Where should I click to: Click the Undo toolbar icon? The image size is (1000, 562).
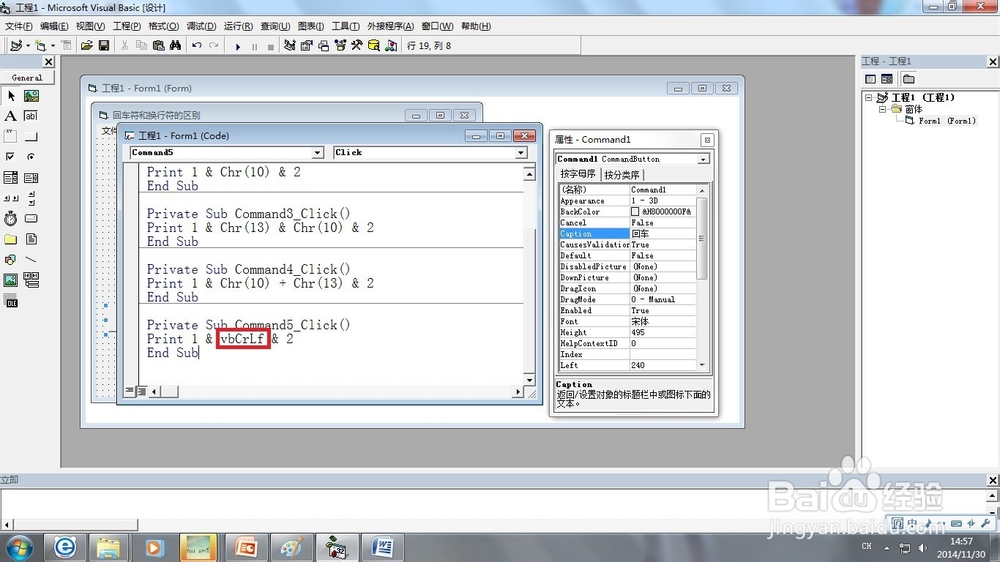197,45
